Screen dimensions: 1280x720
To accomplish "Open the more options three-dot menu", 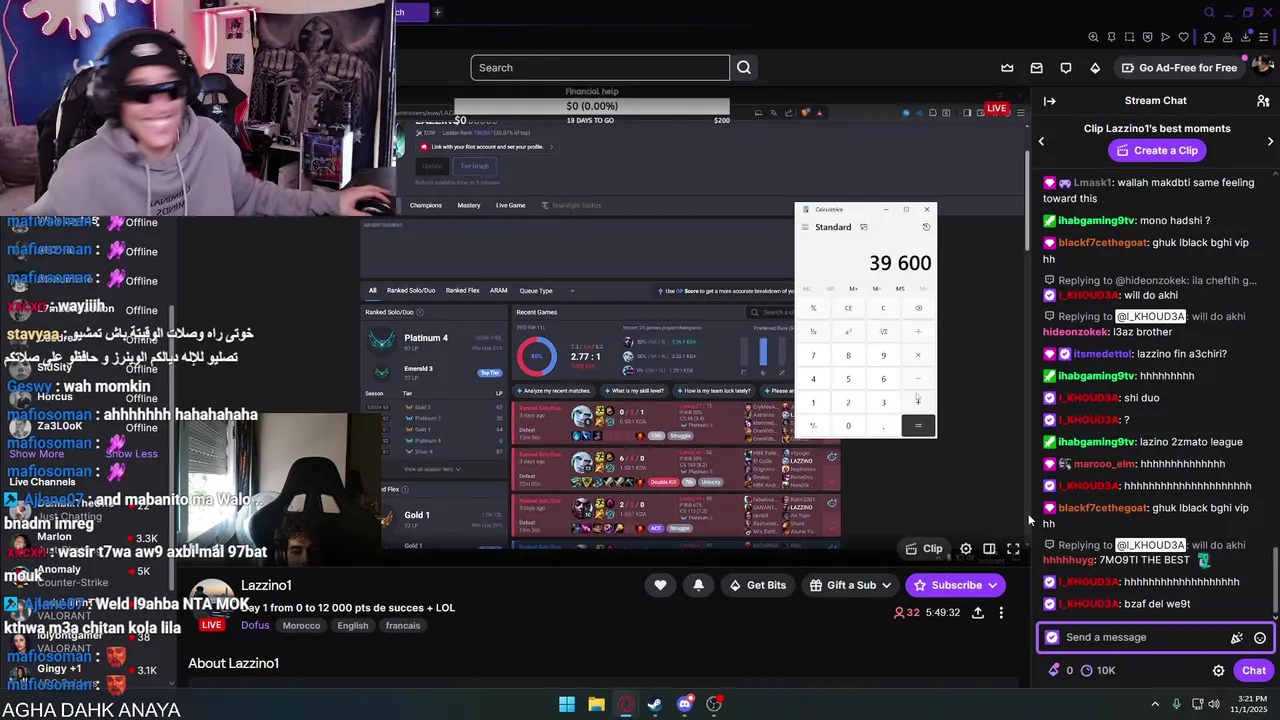I will [x=1001, y=612].
